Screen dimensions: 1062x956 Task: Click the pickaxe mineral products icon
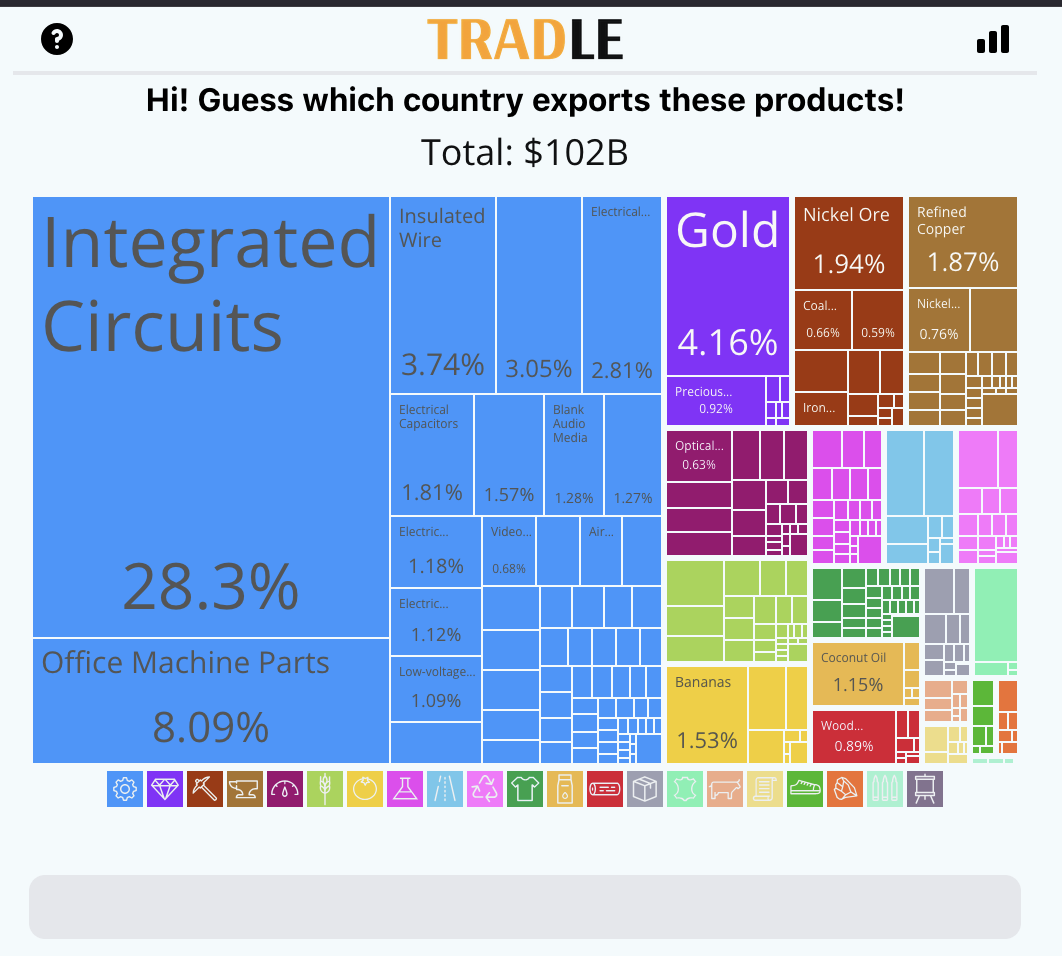point(205,789)
